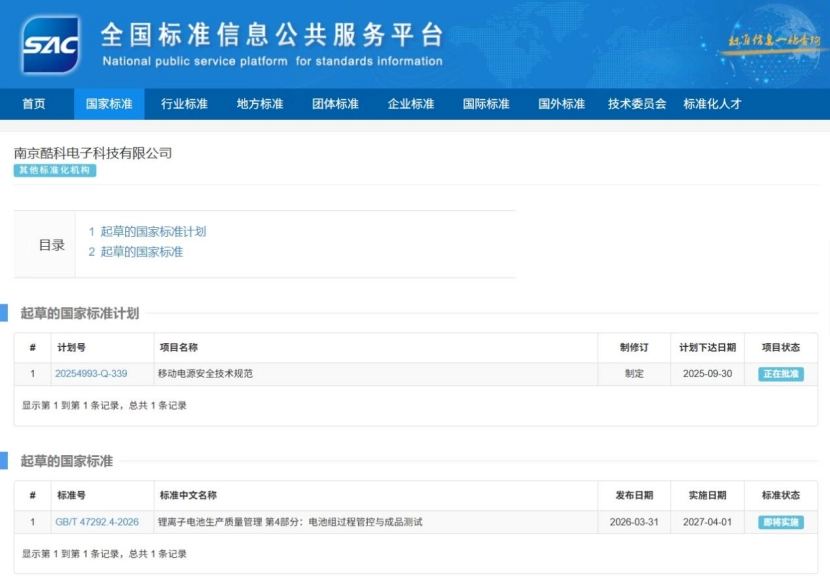
Task: Select the 国家标准 navigation tab
Action: click(x=111, y=104)
